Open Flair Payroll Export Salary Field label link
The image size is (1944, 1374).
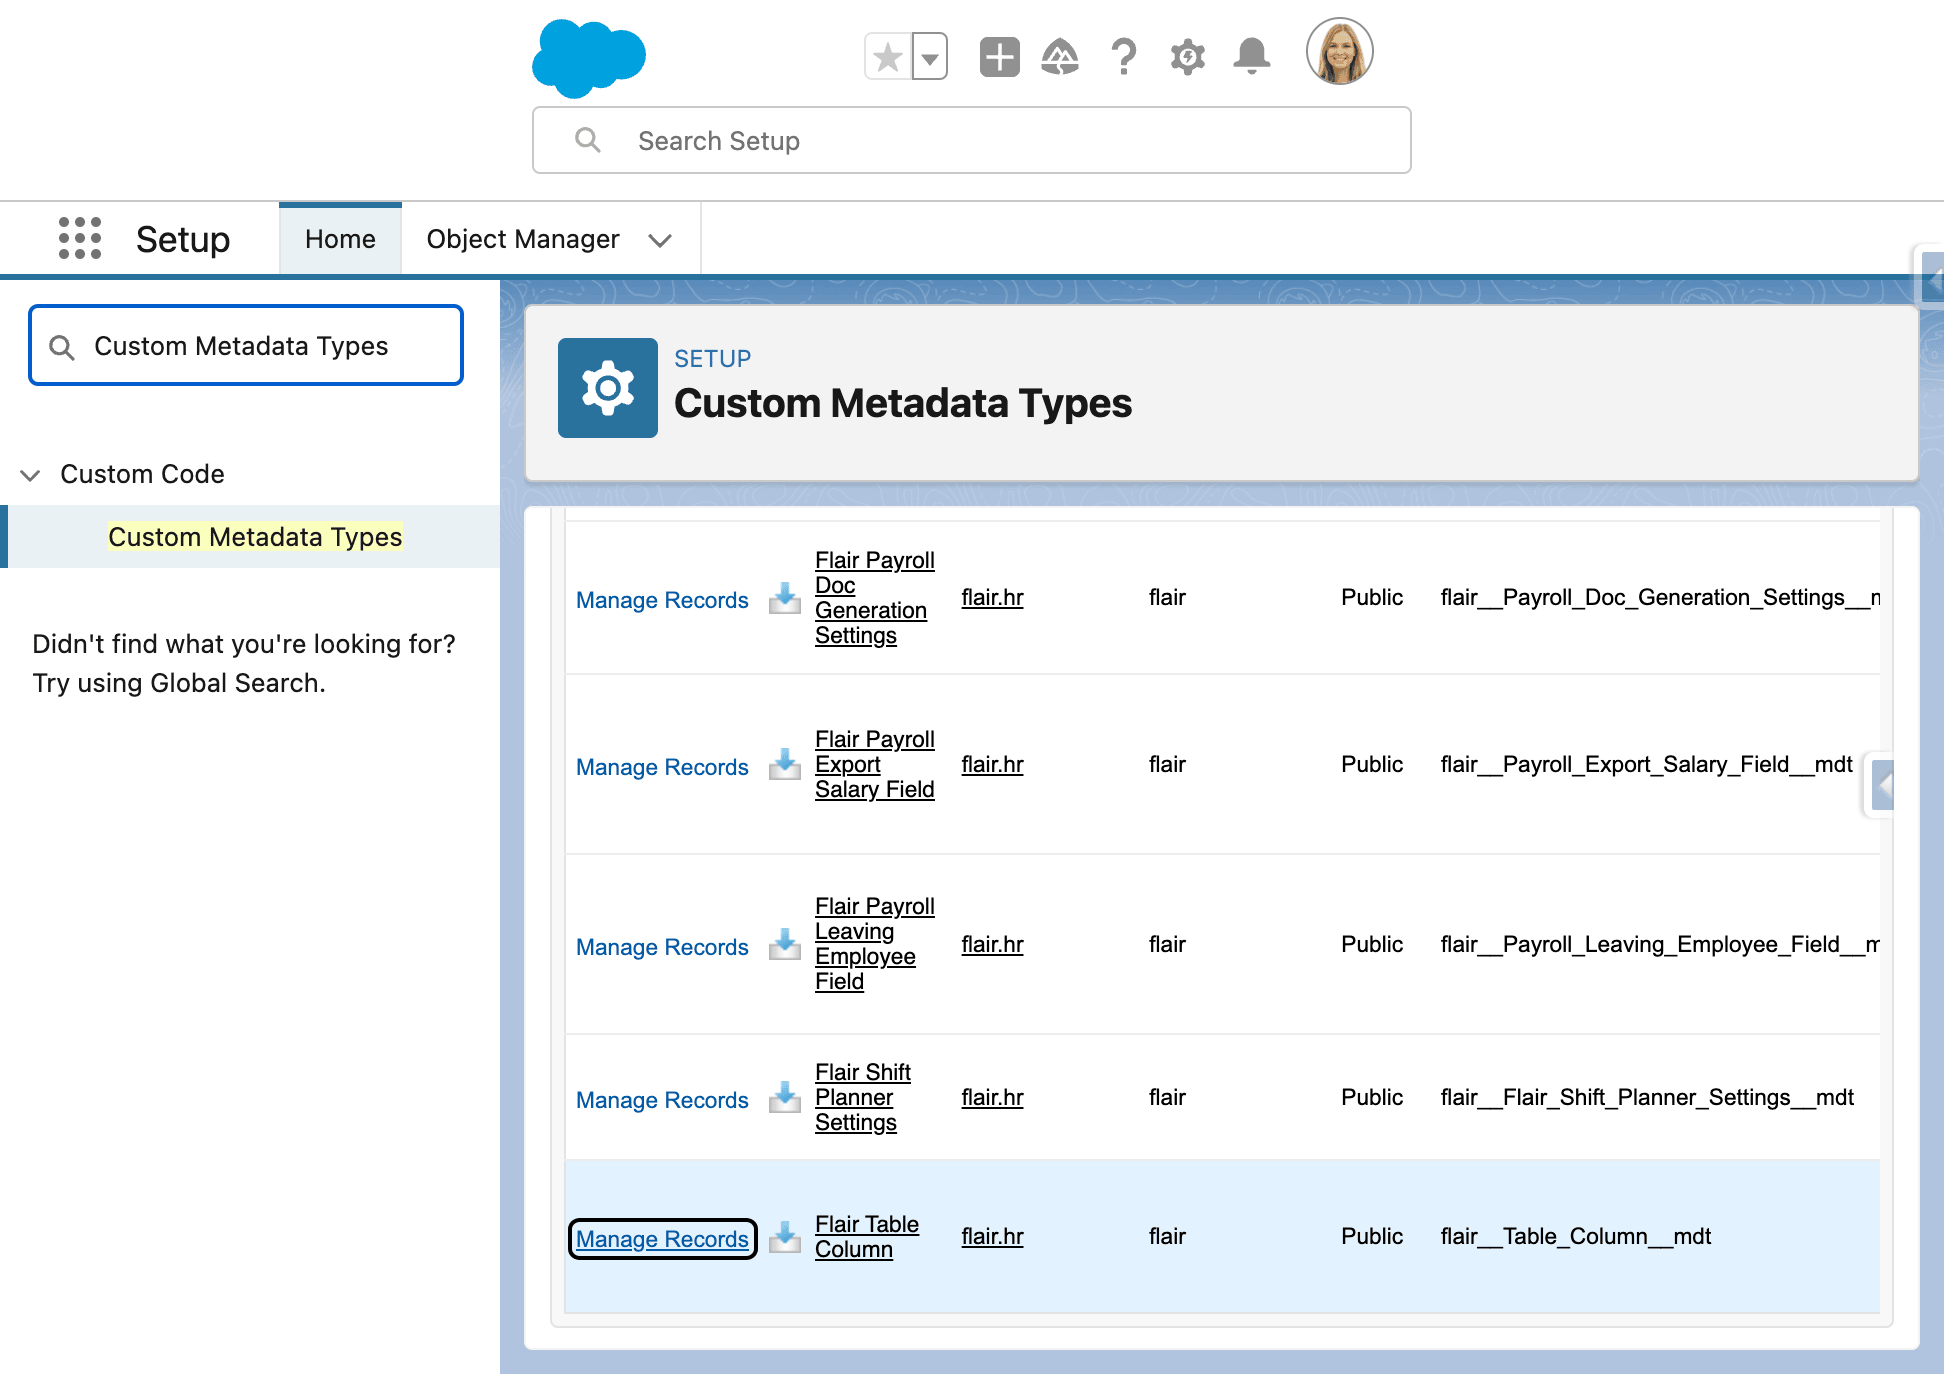(x=875, y=764)
